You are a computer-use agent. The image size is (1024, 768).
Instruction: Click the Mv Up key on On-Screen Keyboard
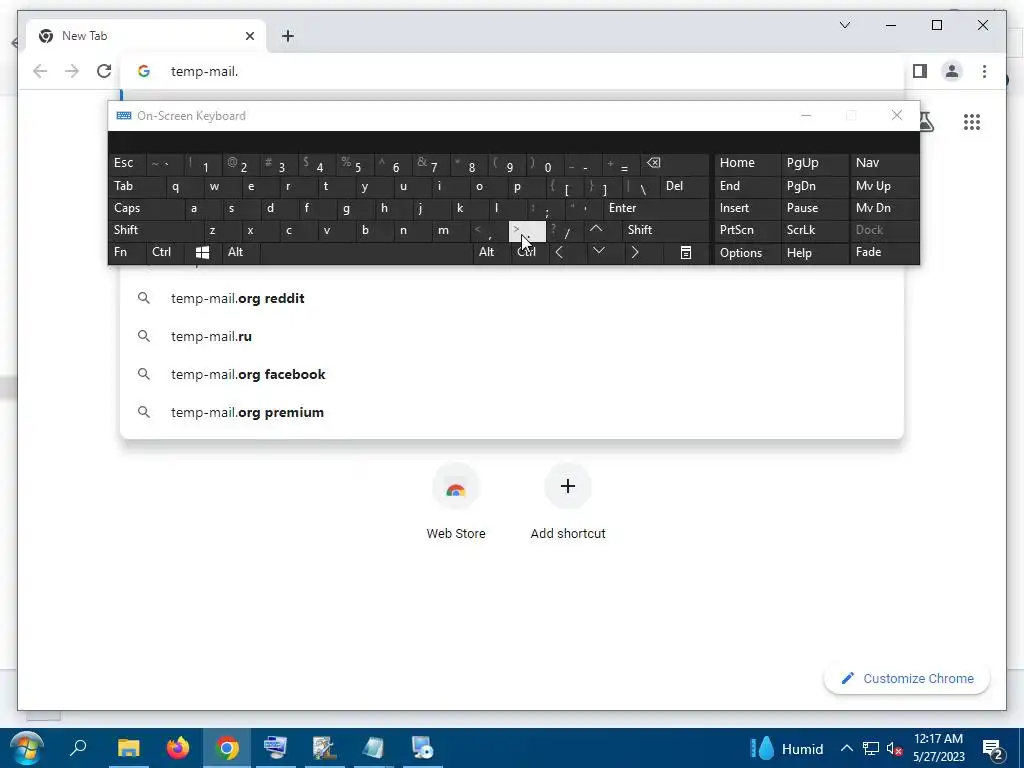coord(884,186)
